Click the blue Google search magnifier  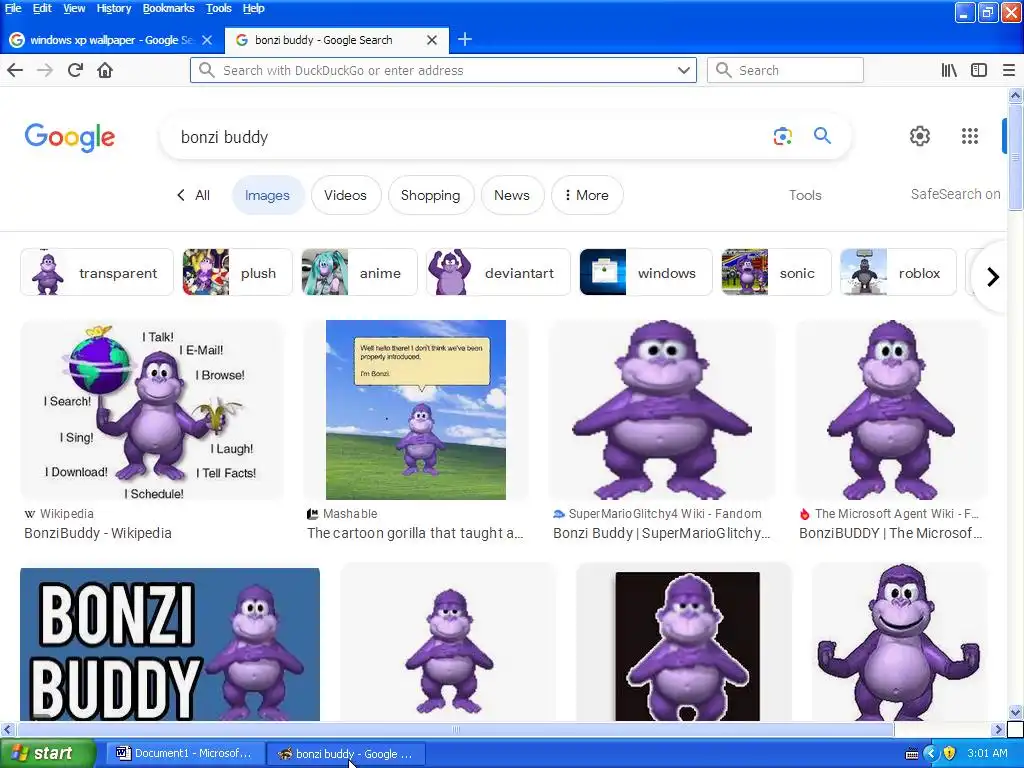(822, 136)
